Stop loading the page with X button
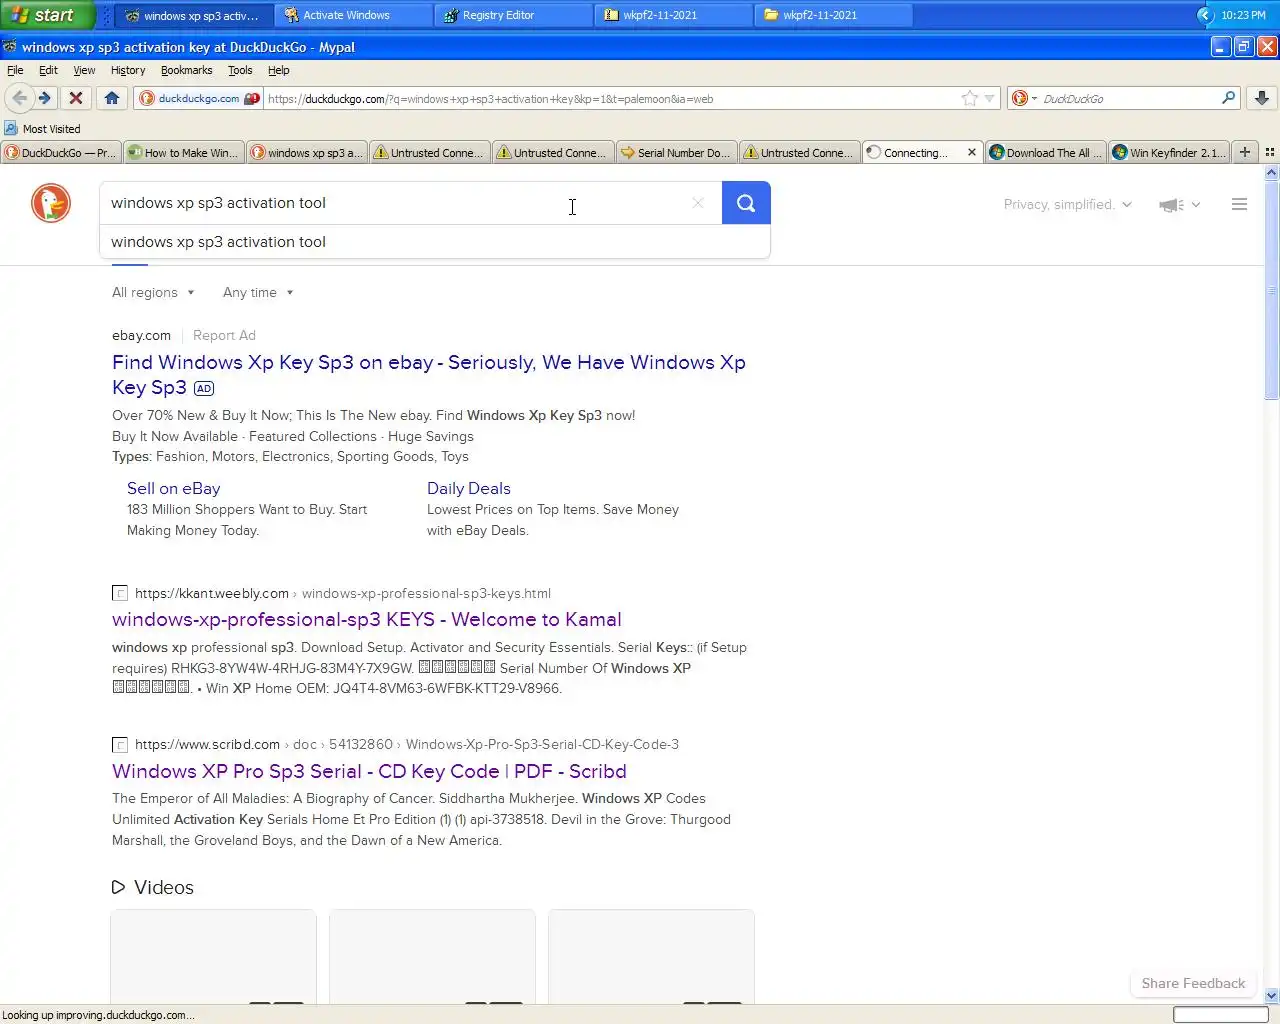The height and width of the screenshot is (1024, 1280). click(x=75, y=98)
